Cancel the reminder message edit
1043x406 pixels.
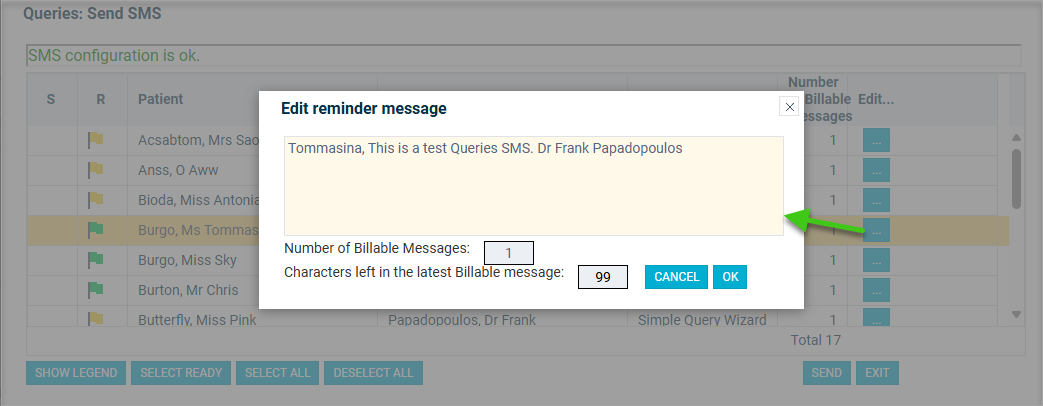pos(676,277)
